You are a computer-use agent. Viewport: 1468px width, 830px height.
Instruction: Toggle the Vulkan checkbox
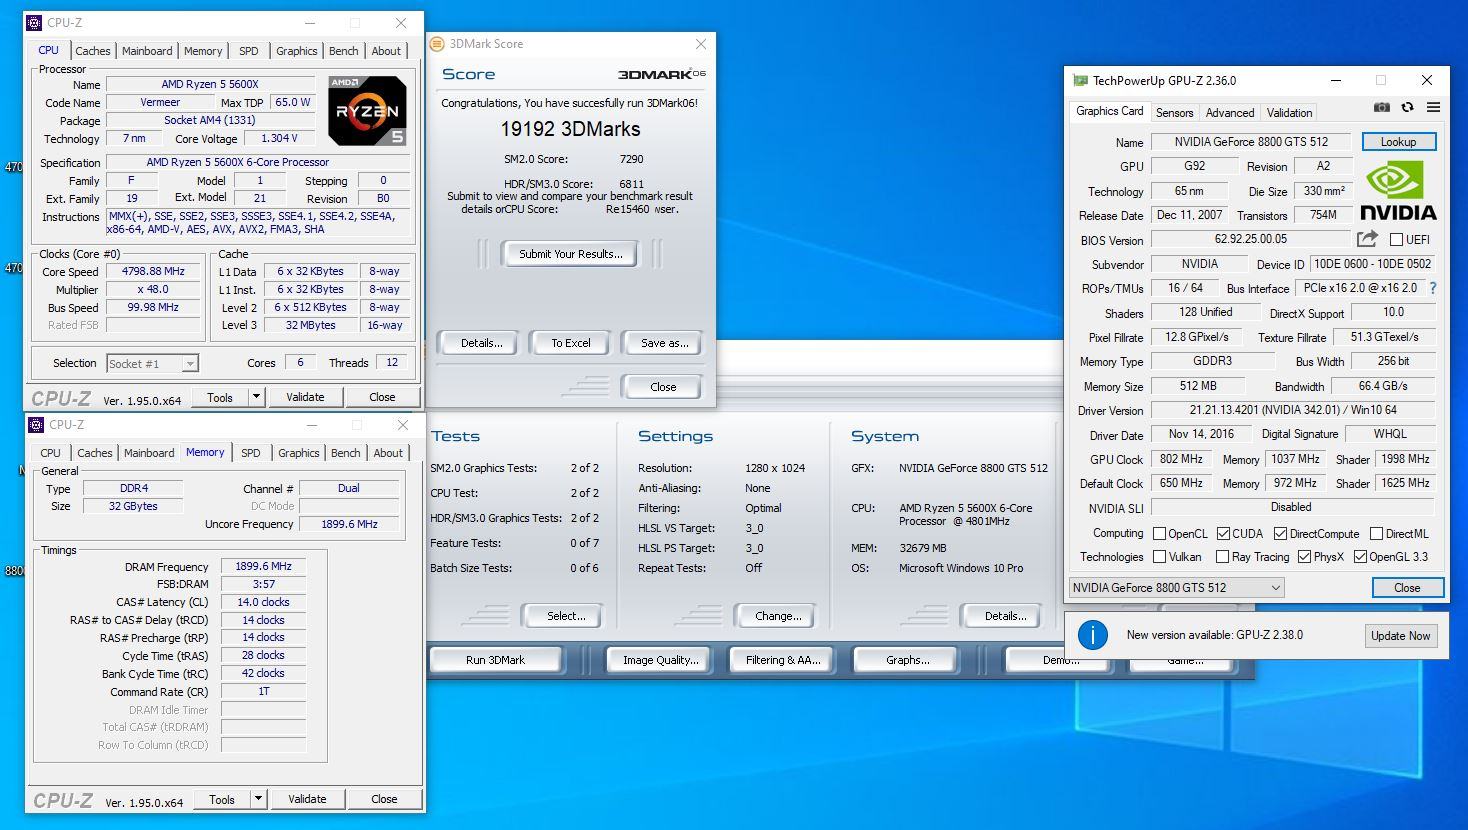[1160, 557]
